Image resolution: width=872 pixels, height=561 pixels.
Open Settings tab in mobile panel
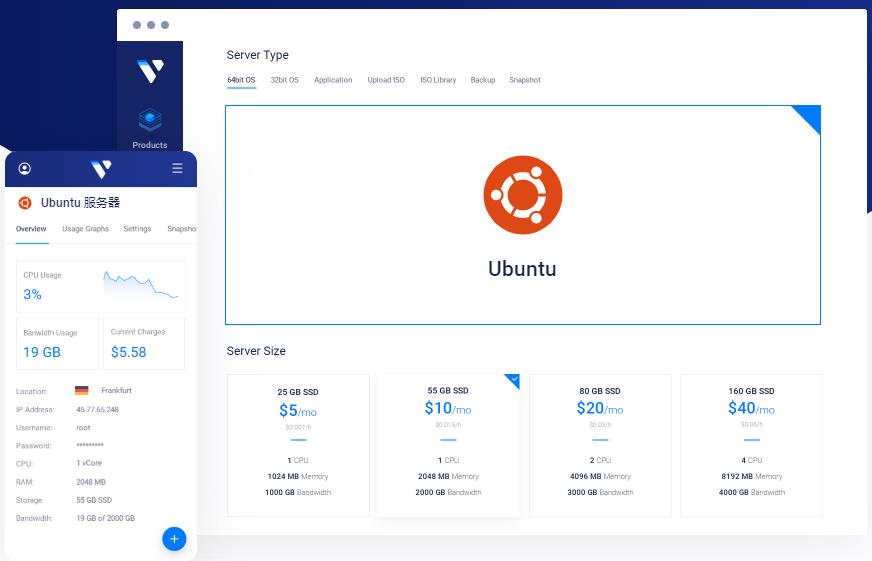137,229
